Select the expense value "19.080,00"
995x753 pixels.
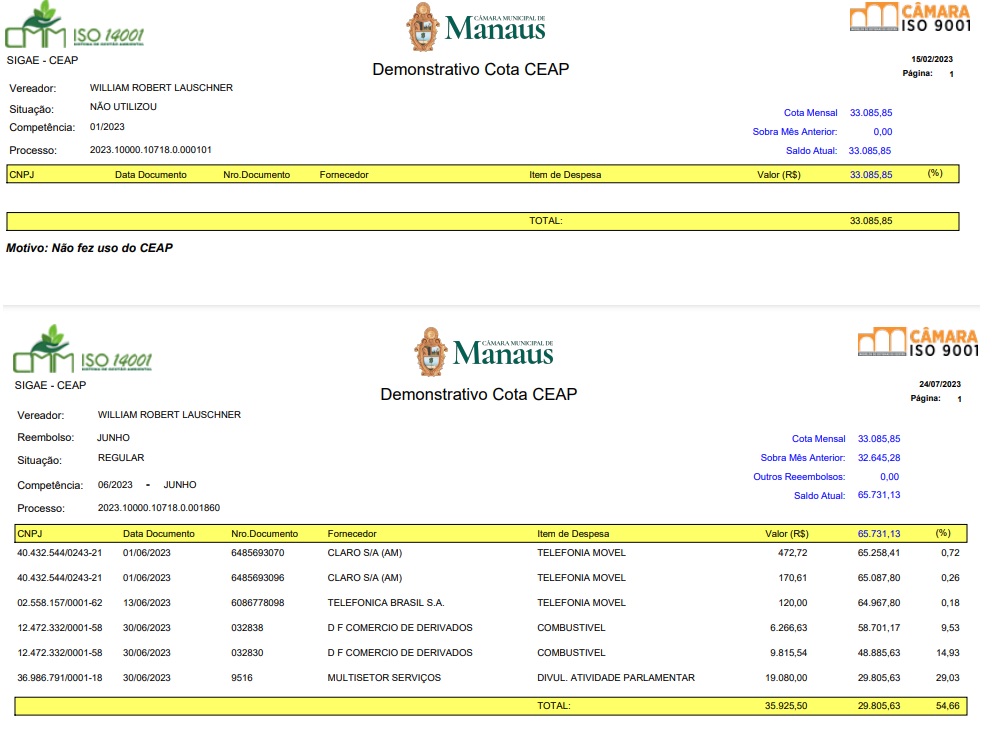point(786,678)
